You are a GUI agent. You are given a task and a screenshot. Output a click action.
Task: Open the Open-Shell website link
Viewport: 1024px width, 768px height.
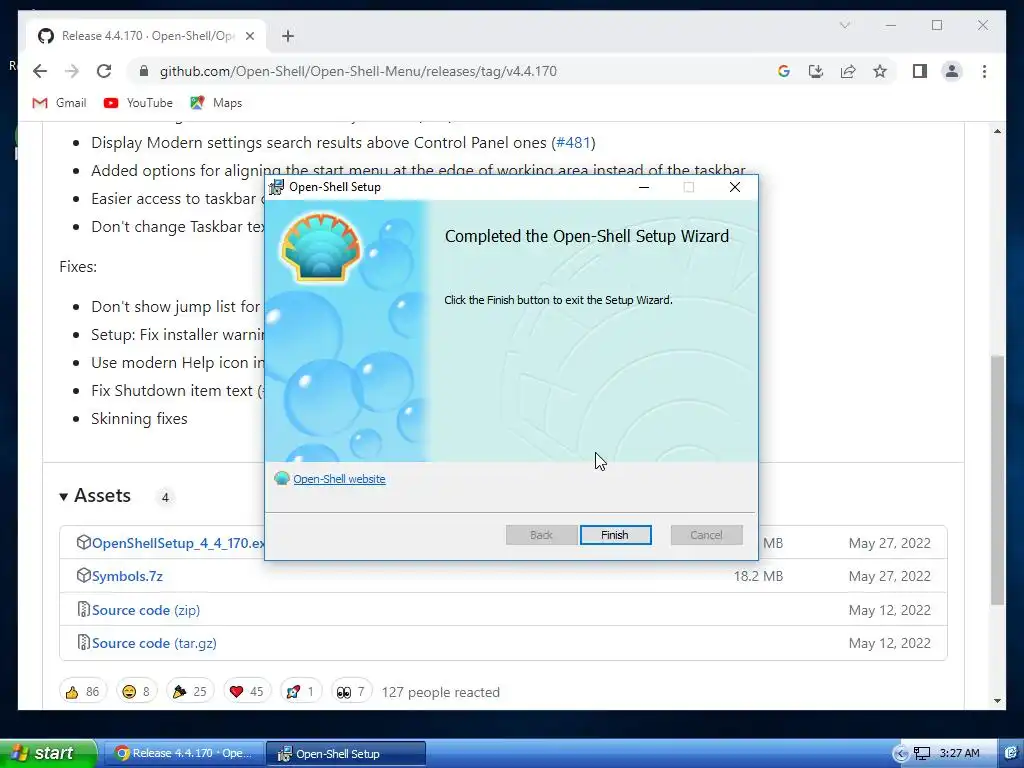339,479
